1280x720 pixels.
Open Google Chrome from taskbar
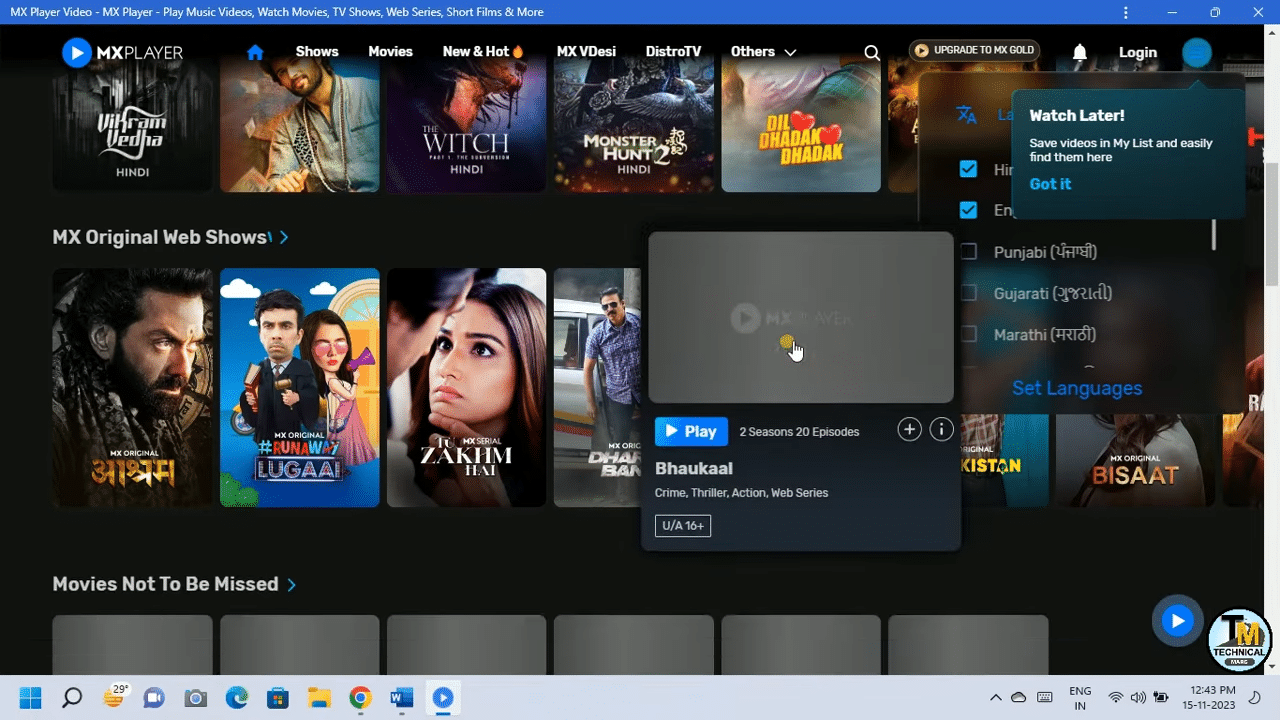[360, 698]
